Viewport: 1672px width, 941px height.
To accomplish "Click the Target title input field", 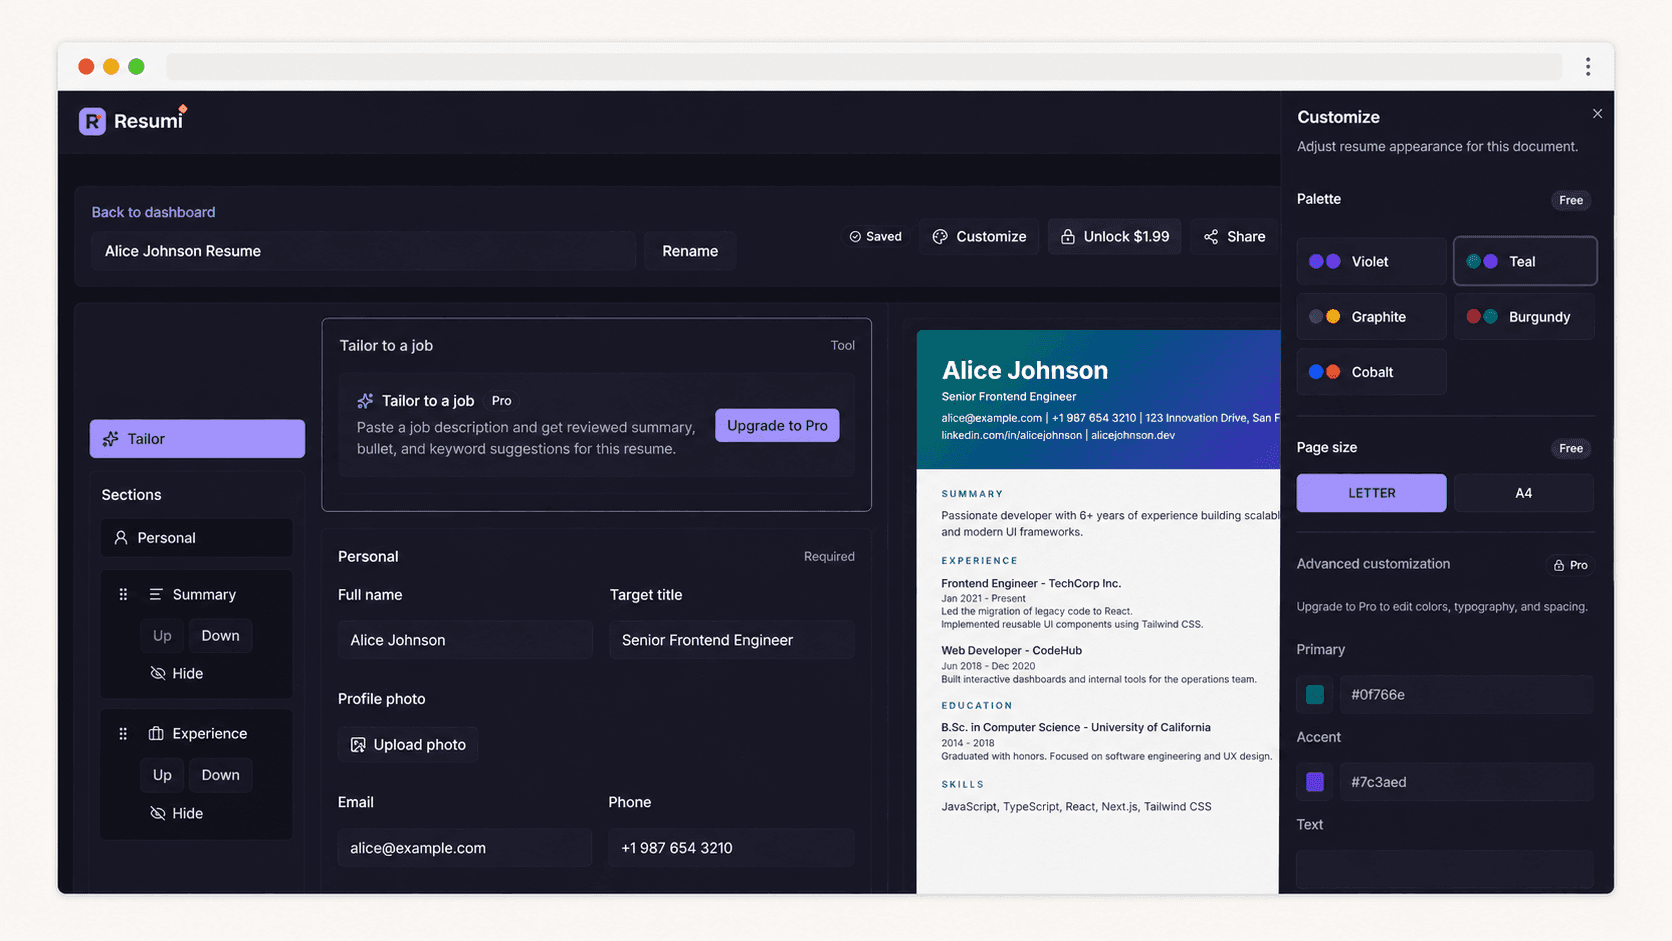I will point(732,640).
